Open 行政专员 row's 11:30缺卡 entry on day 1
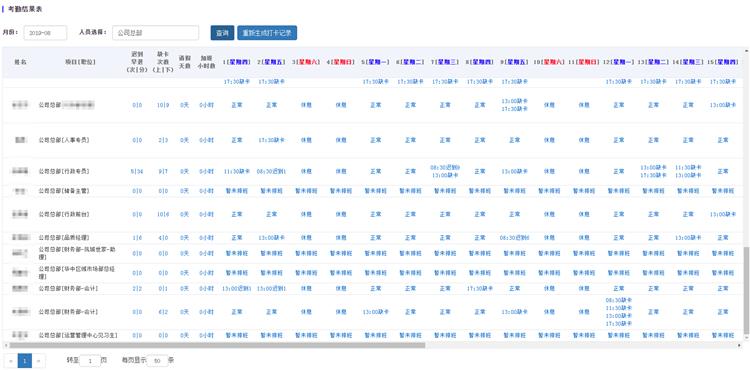 click(x=237, y=171)
